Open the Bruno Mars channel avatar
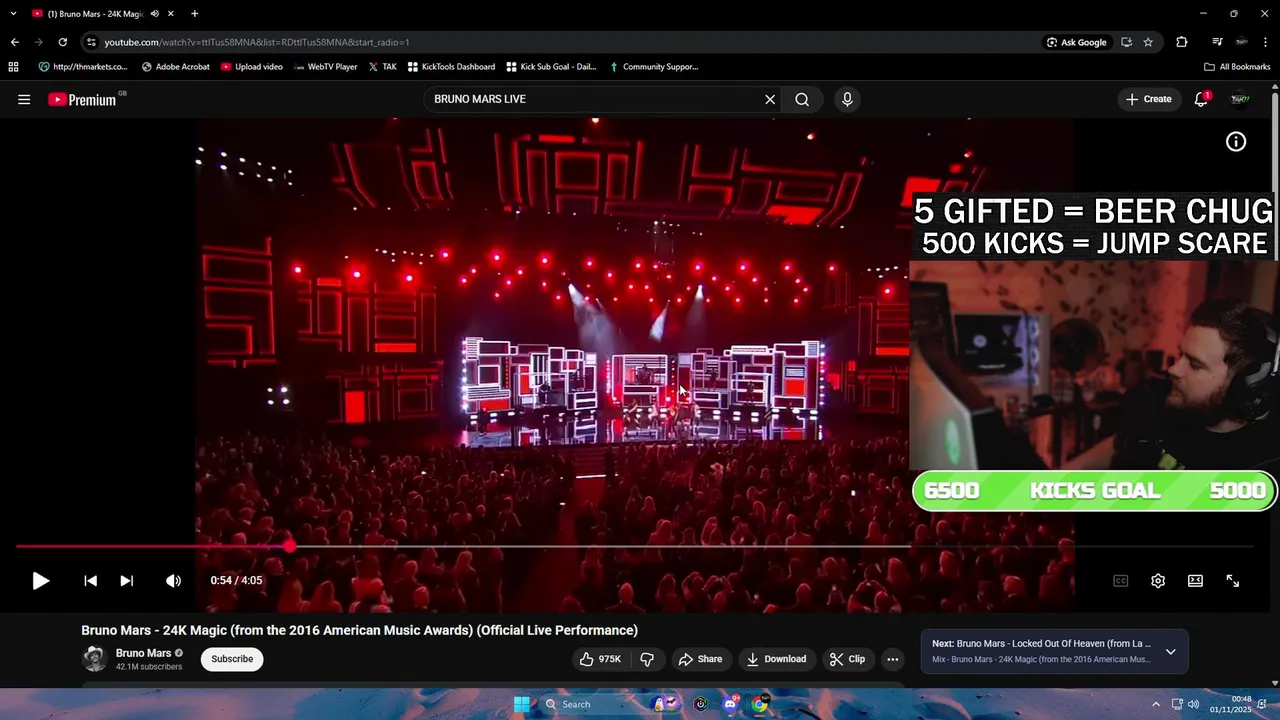 [x=94, y=659]
